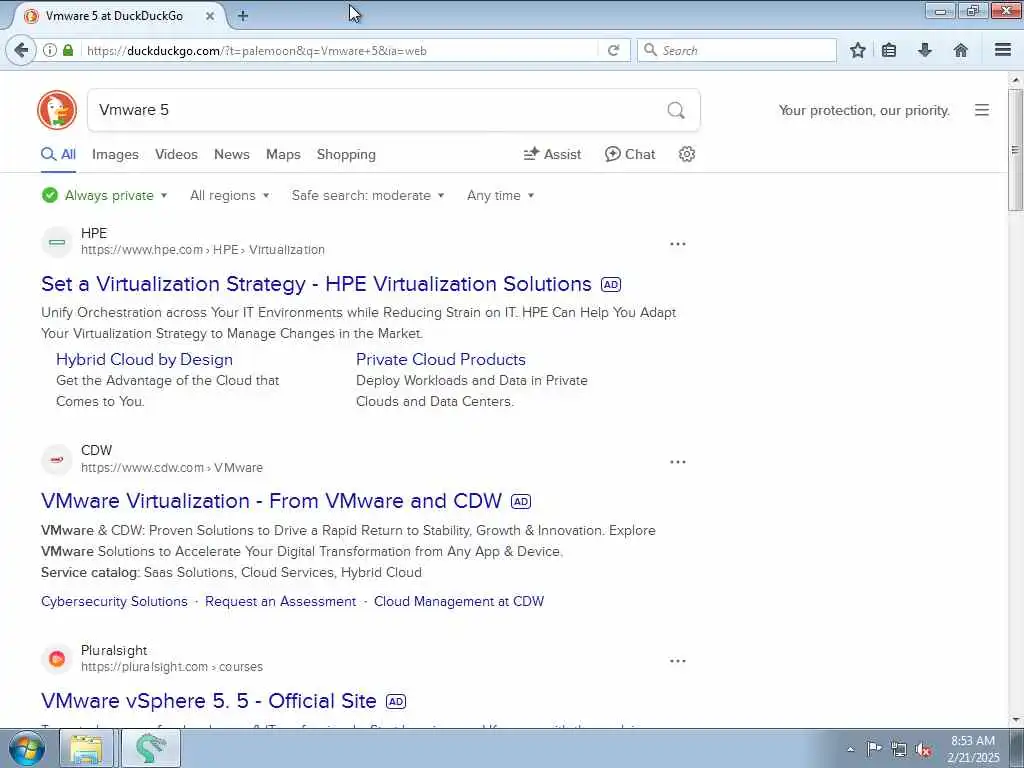Image resolution: width=1024 pixels, height=768 pixels.
Task: Open VMware vSphere 5.5 Official Site link
Action: point(209,701)
